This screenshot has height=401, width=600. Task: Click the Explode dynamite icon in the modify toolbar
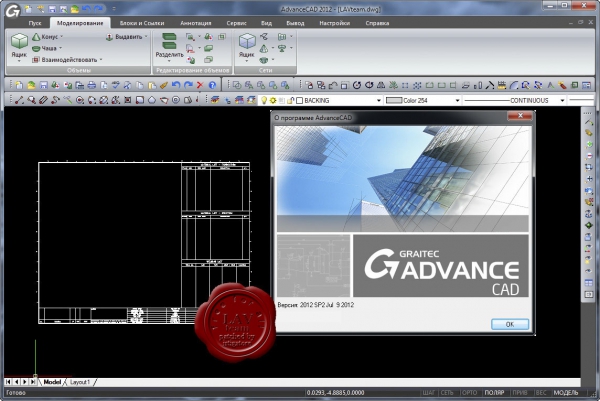(562, 85)
